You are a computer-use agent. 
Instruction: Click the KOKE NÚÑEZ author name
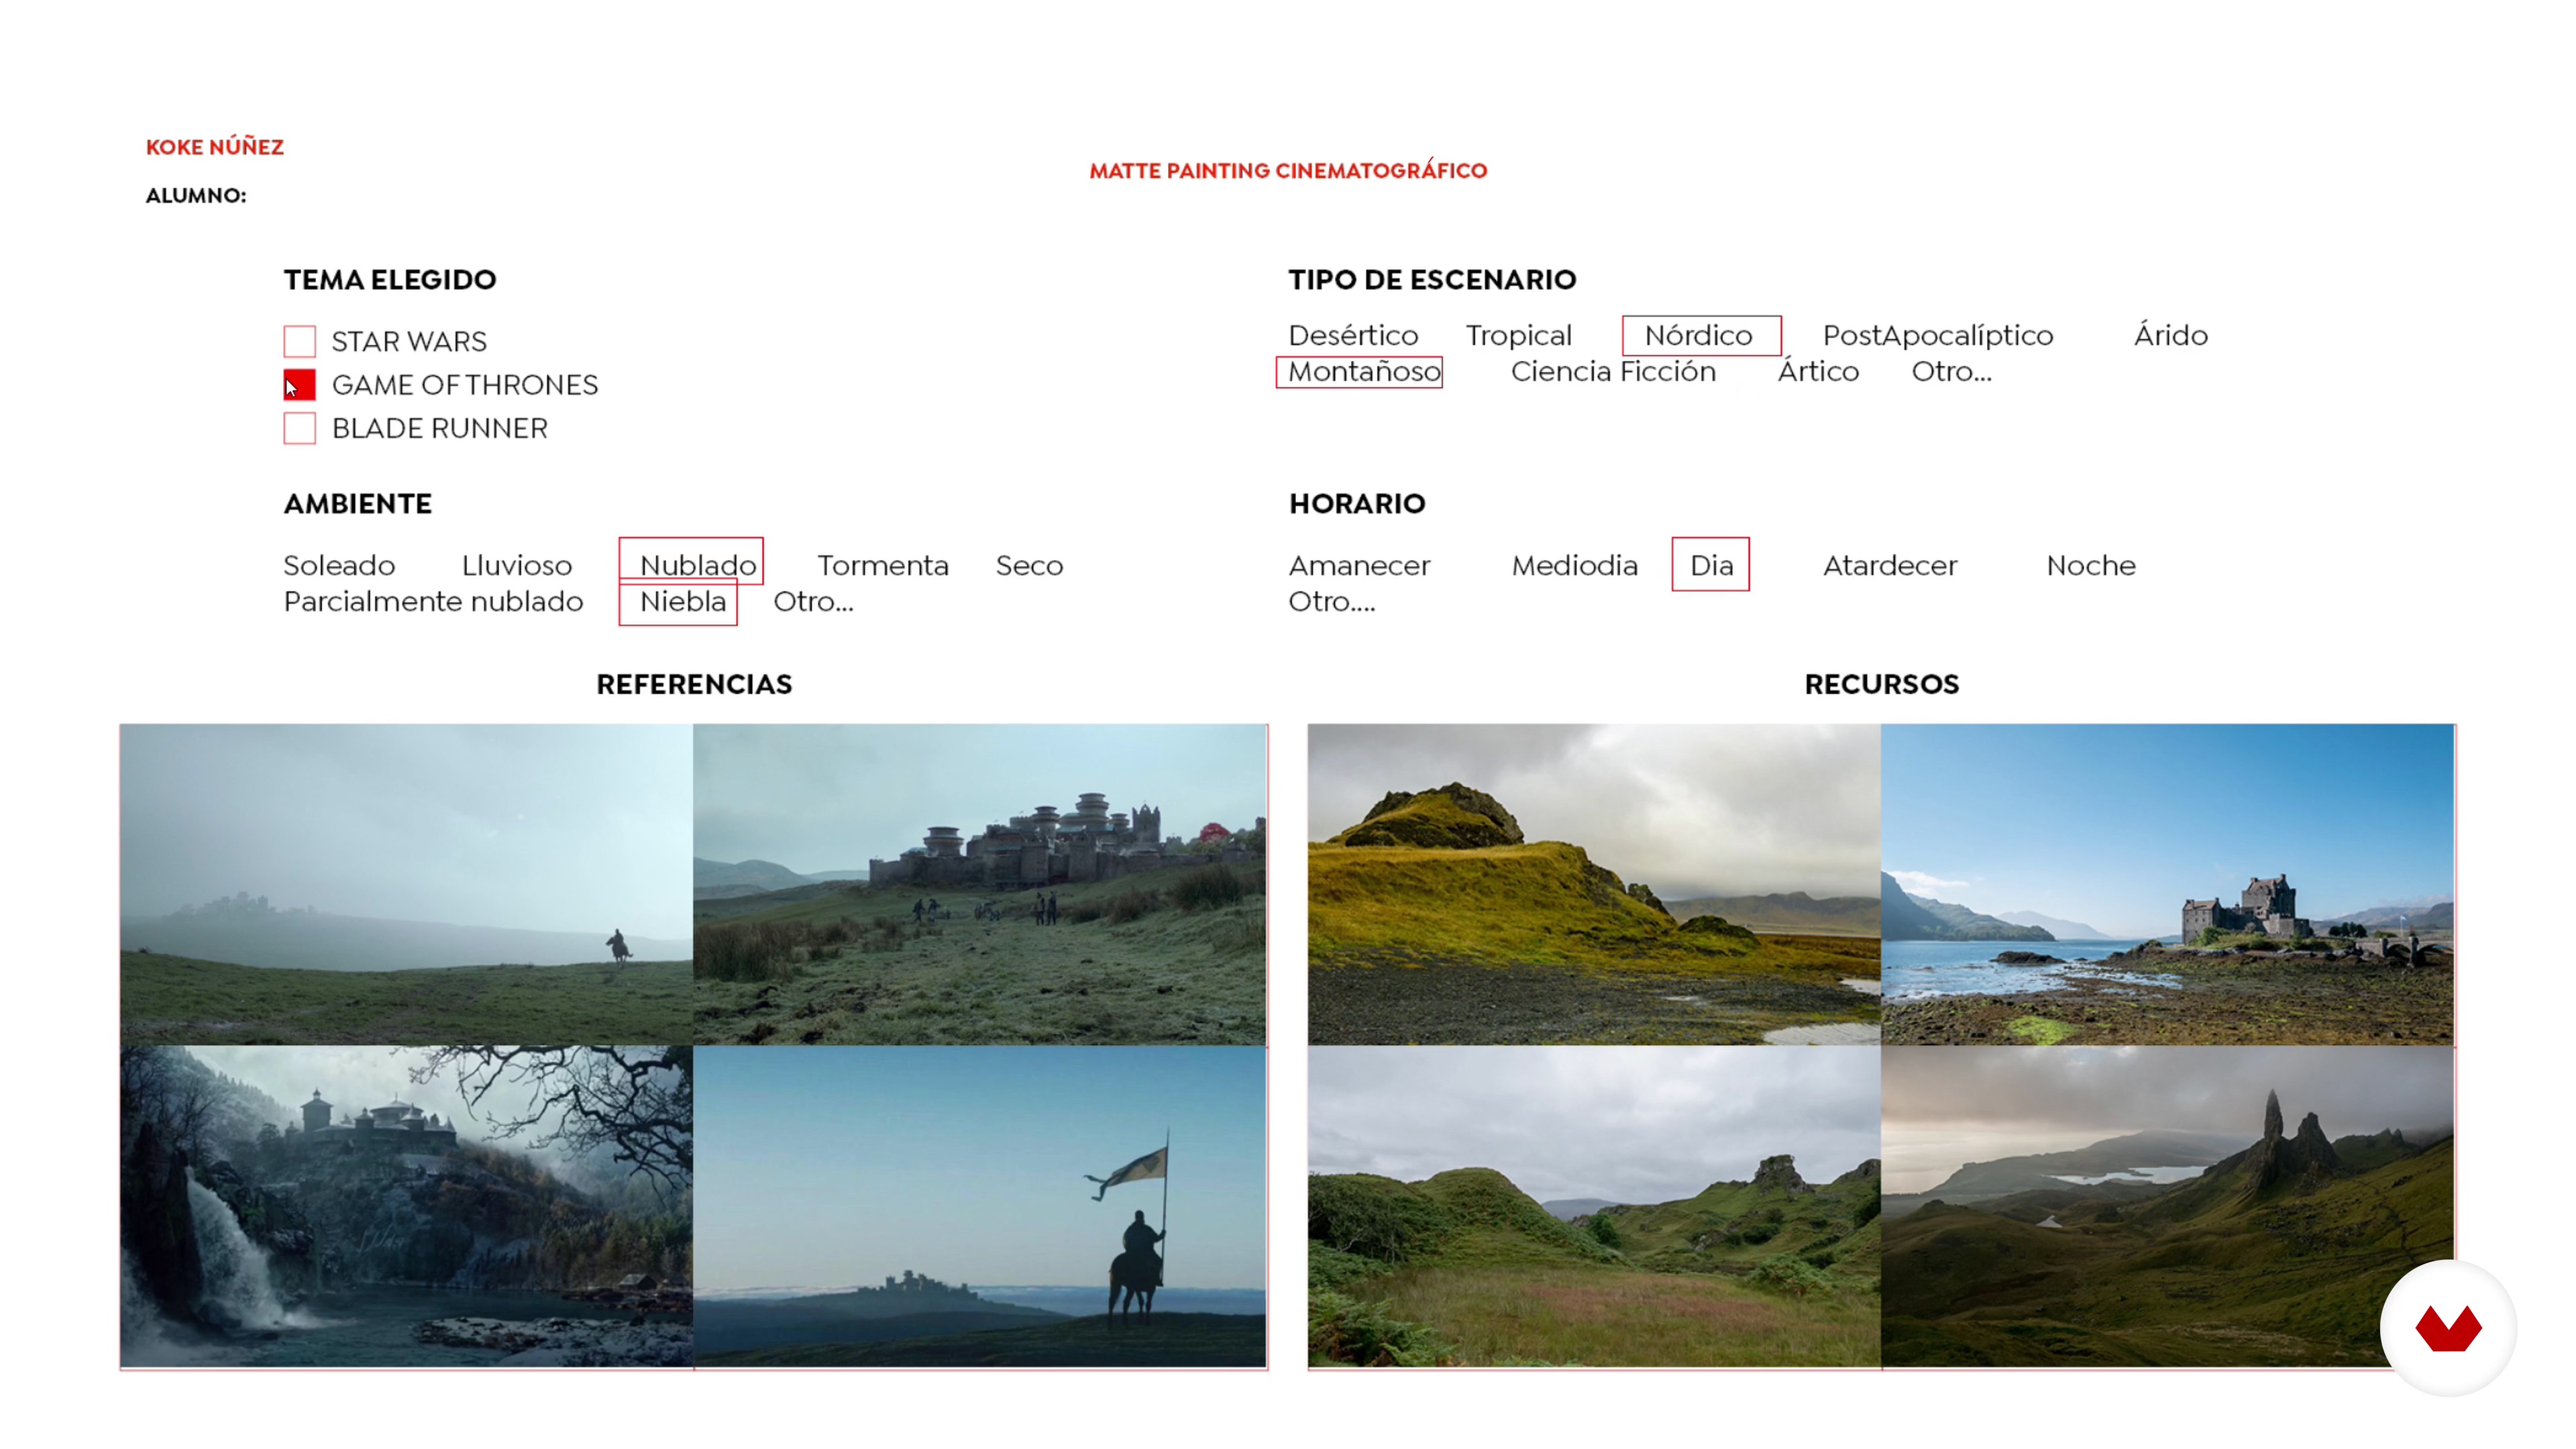click(x=215, y=147)
